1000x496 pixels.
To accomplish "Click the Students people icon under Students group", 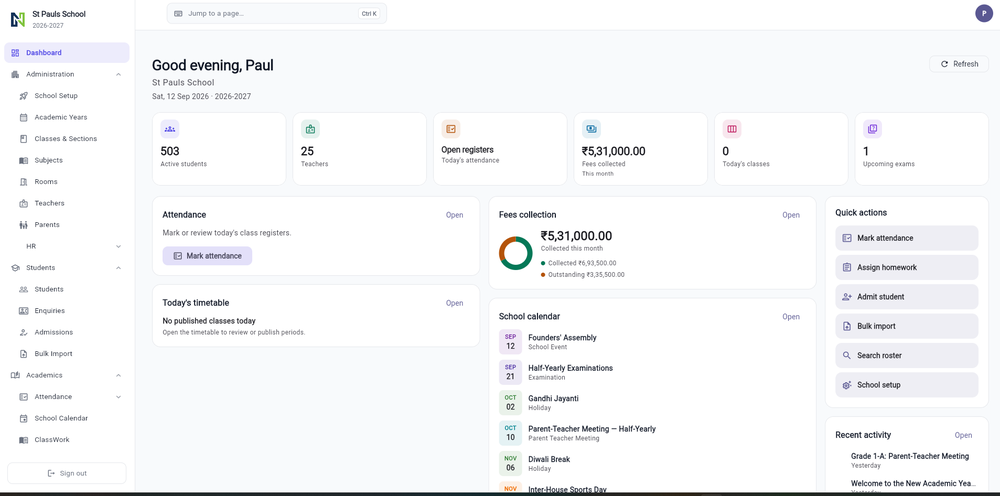I will pyautogui.click(x=24, y=289).
